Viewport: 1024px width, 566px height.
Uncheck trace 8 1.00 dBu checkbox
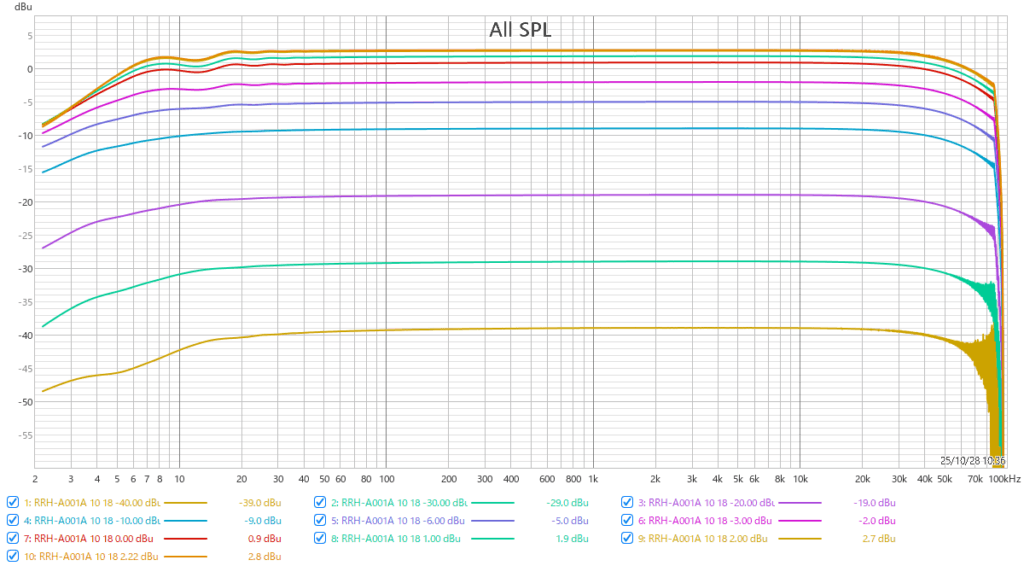point(320,538)
